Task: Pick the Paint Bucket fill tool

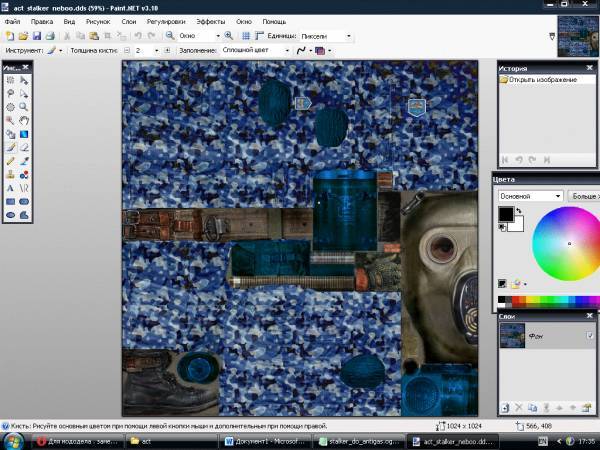Action: 10,133
